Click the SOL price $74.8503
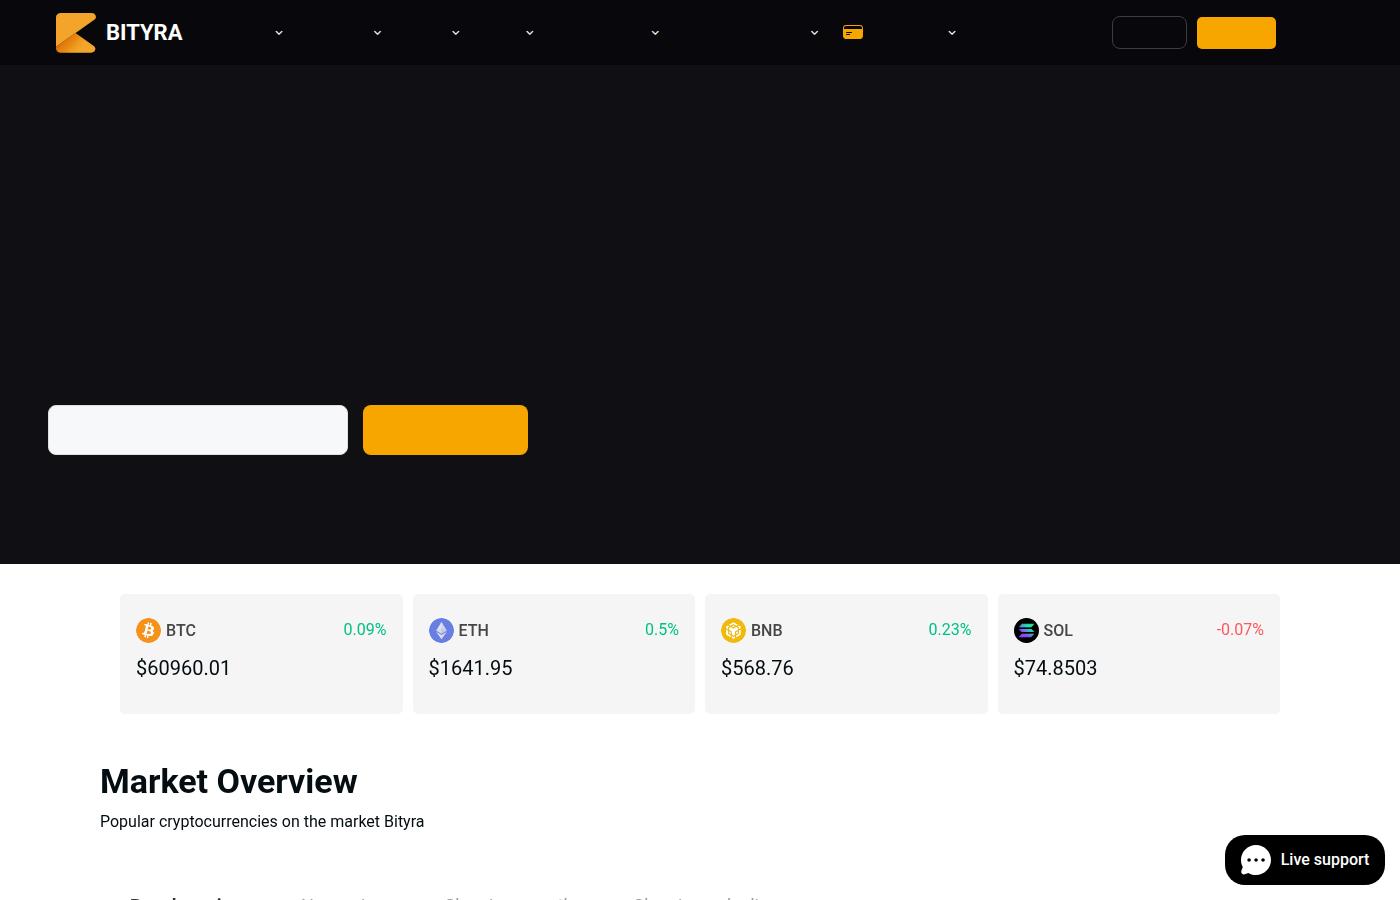The width and height of the screenshot is (1400, 900). click(1055, 668)
